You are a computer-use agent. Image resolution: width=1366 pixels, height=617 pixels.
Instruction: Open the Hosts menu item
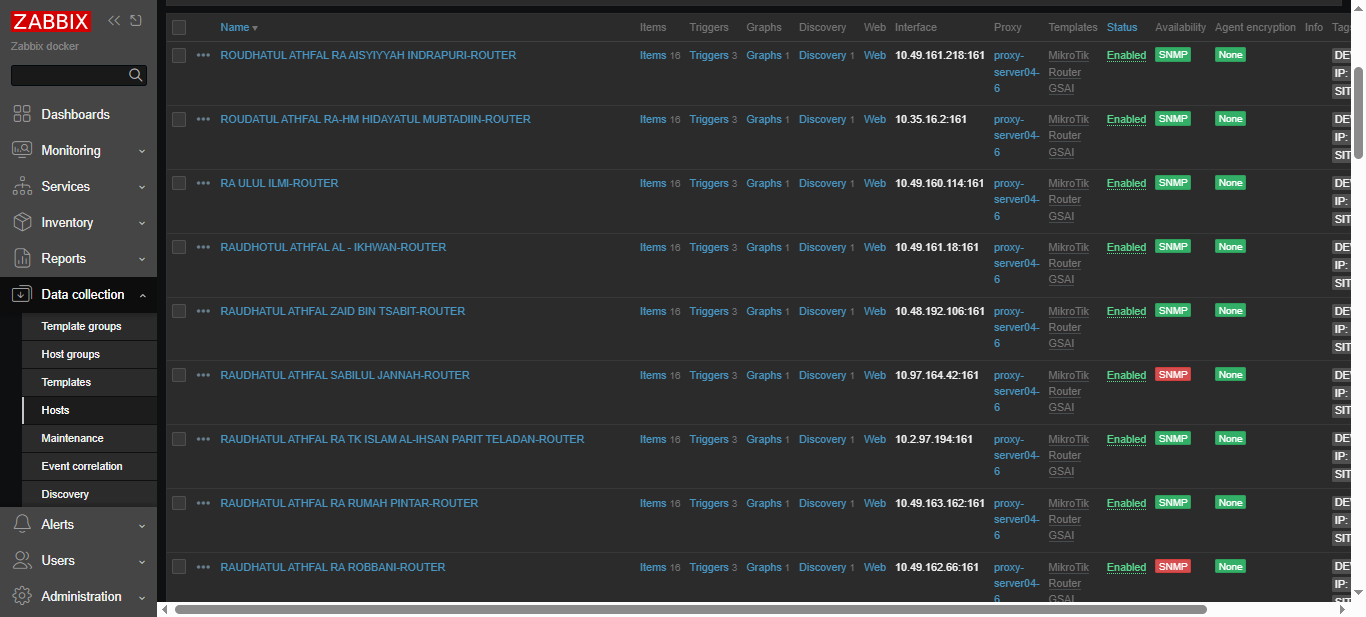click(55, 410)
